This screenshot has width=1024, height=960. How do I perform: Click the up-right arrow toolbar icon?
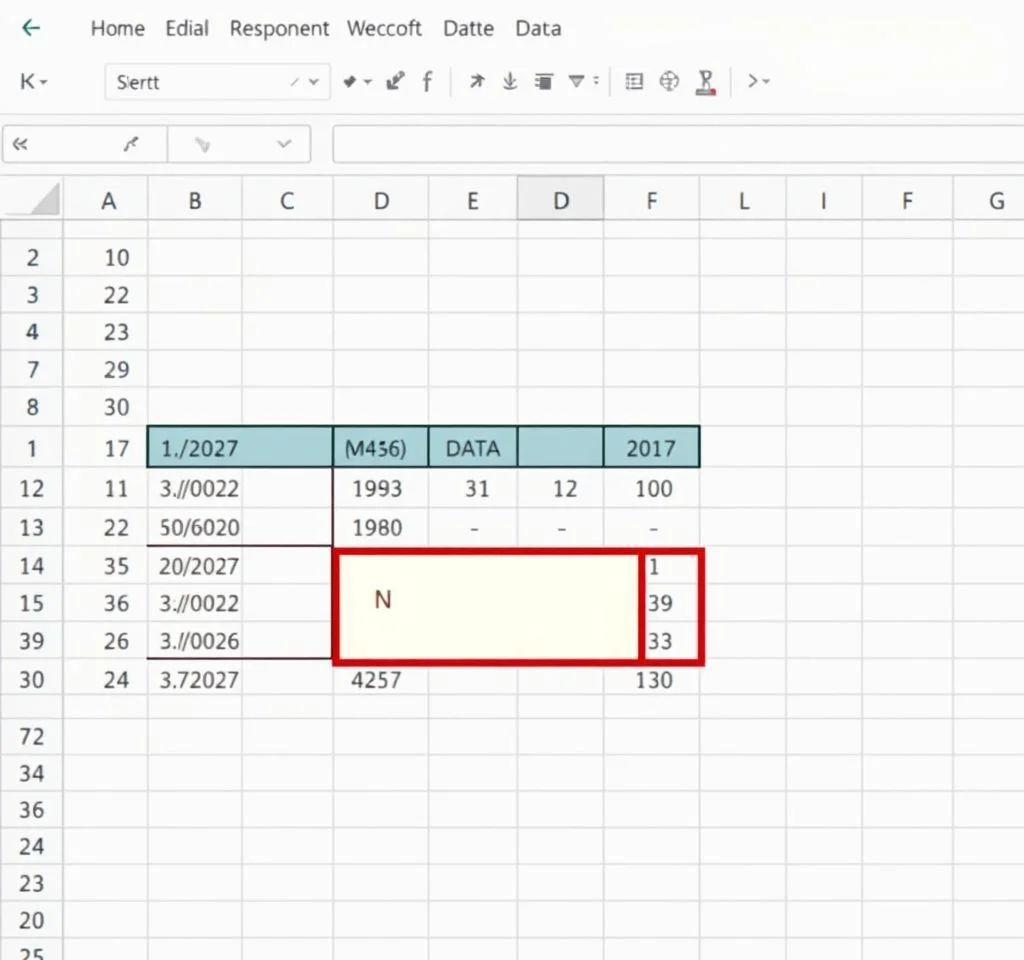476,82
